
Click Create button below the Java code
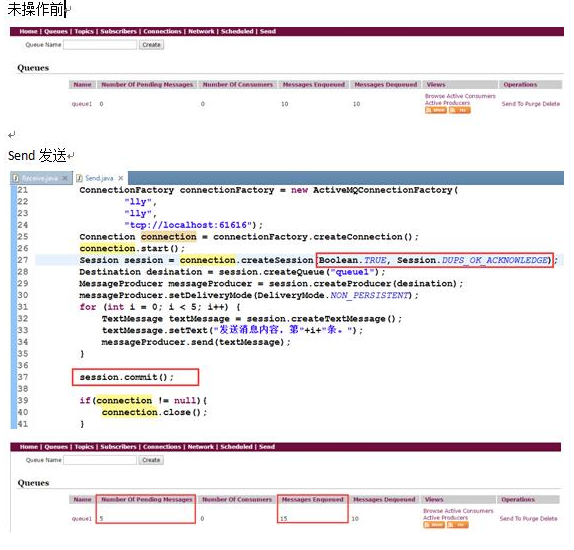click(151, 460)
